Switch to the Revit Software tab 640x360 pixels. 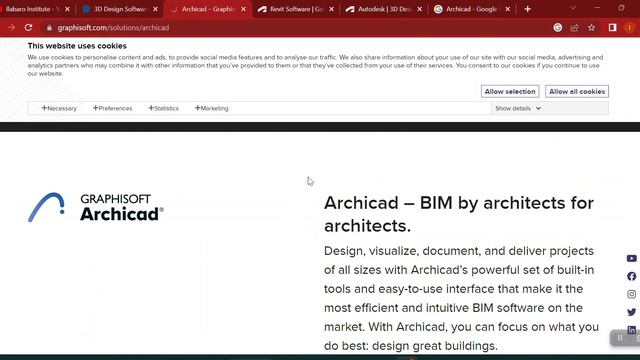coord(296,9)
